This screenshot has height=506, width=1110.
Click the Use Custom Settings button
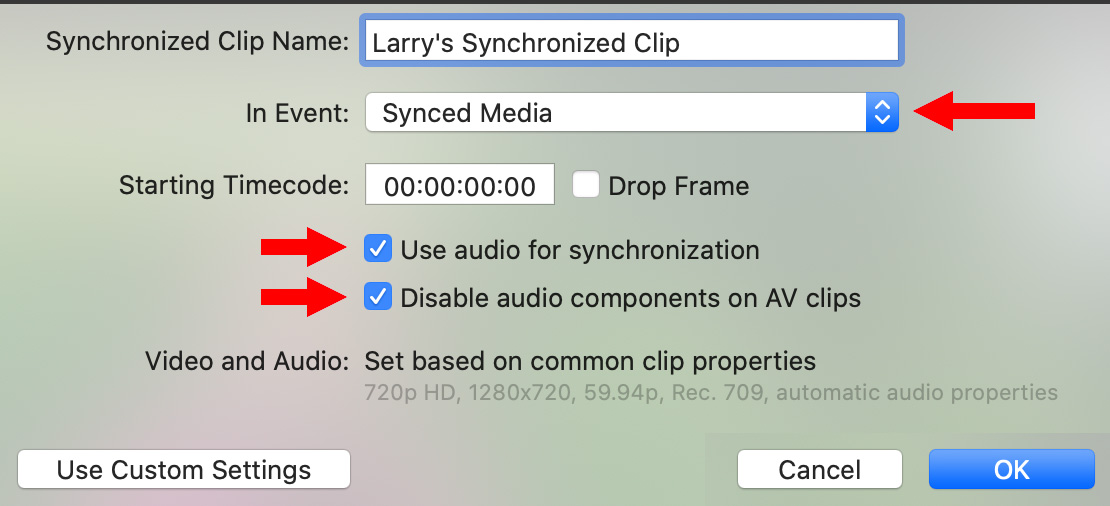coord(184,470)
